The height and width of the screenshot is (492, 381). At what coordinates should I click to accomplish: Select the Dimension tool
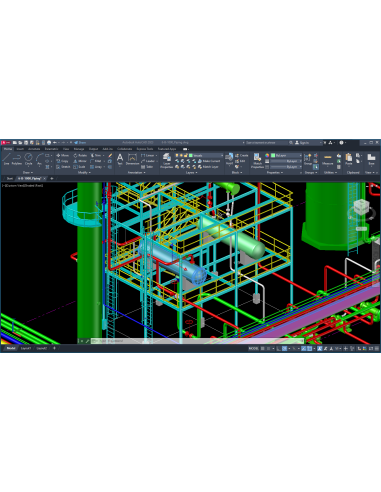pyautogui.click(x=132, y=159)
